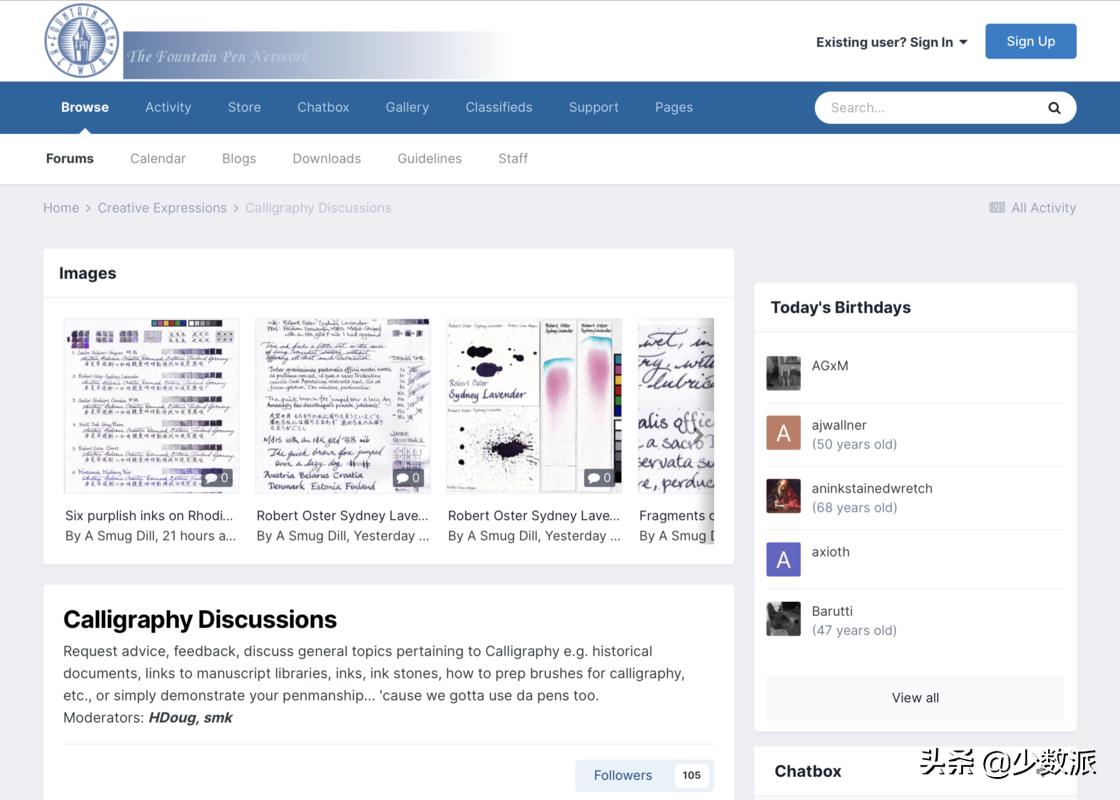The height and width of the screenshot is (800, 1120).
Task: Click comment count on Six purplish inks image
Action: coord(216,478)
